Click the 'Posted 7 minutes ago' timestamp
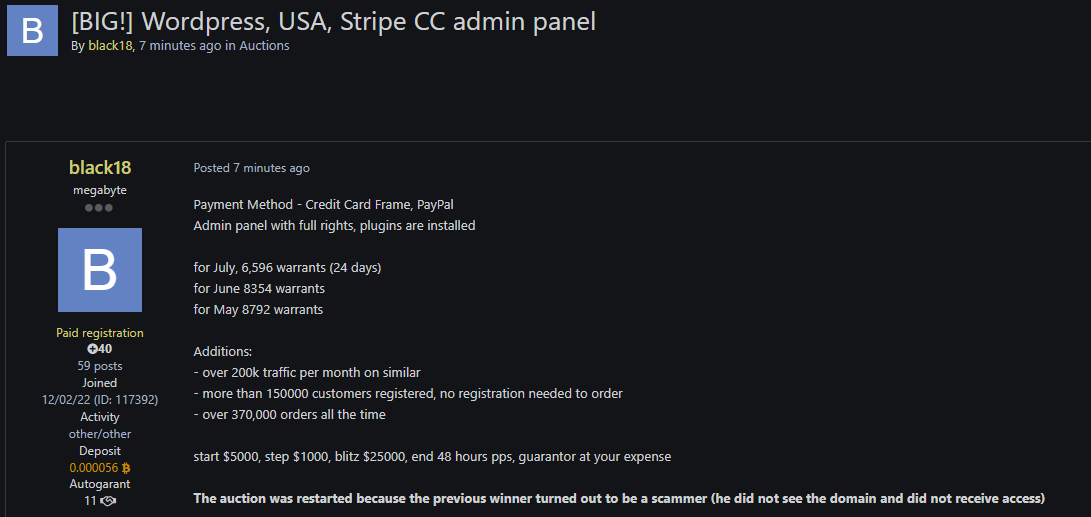The height and width of the screenshot is (517, 1091). [x=251, y=168]
